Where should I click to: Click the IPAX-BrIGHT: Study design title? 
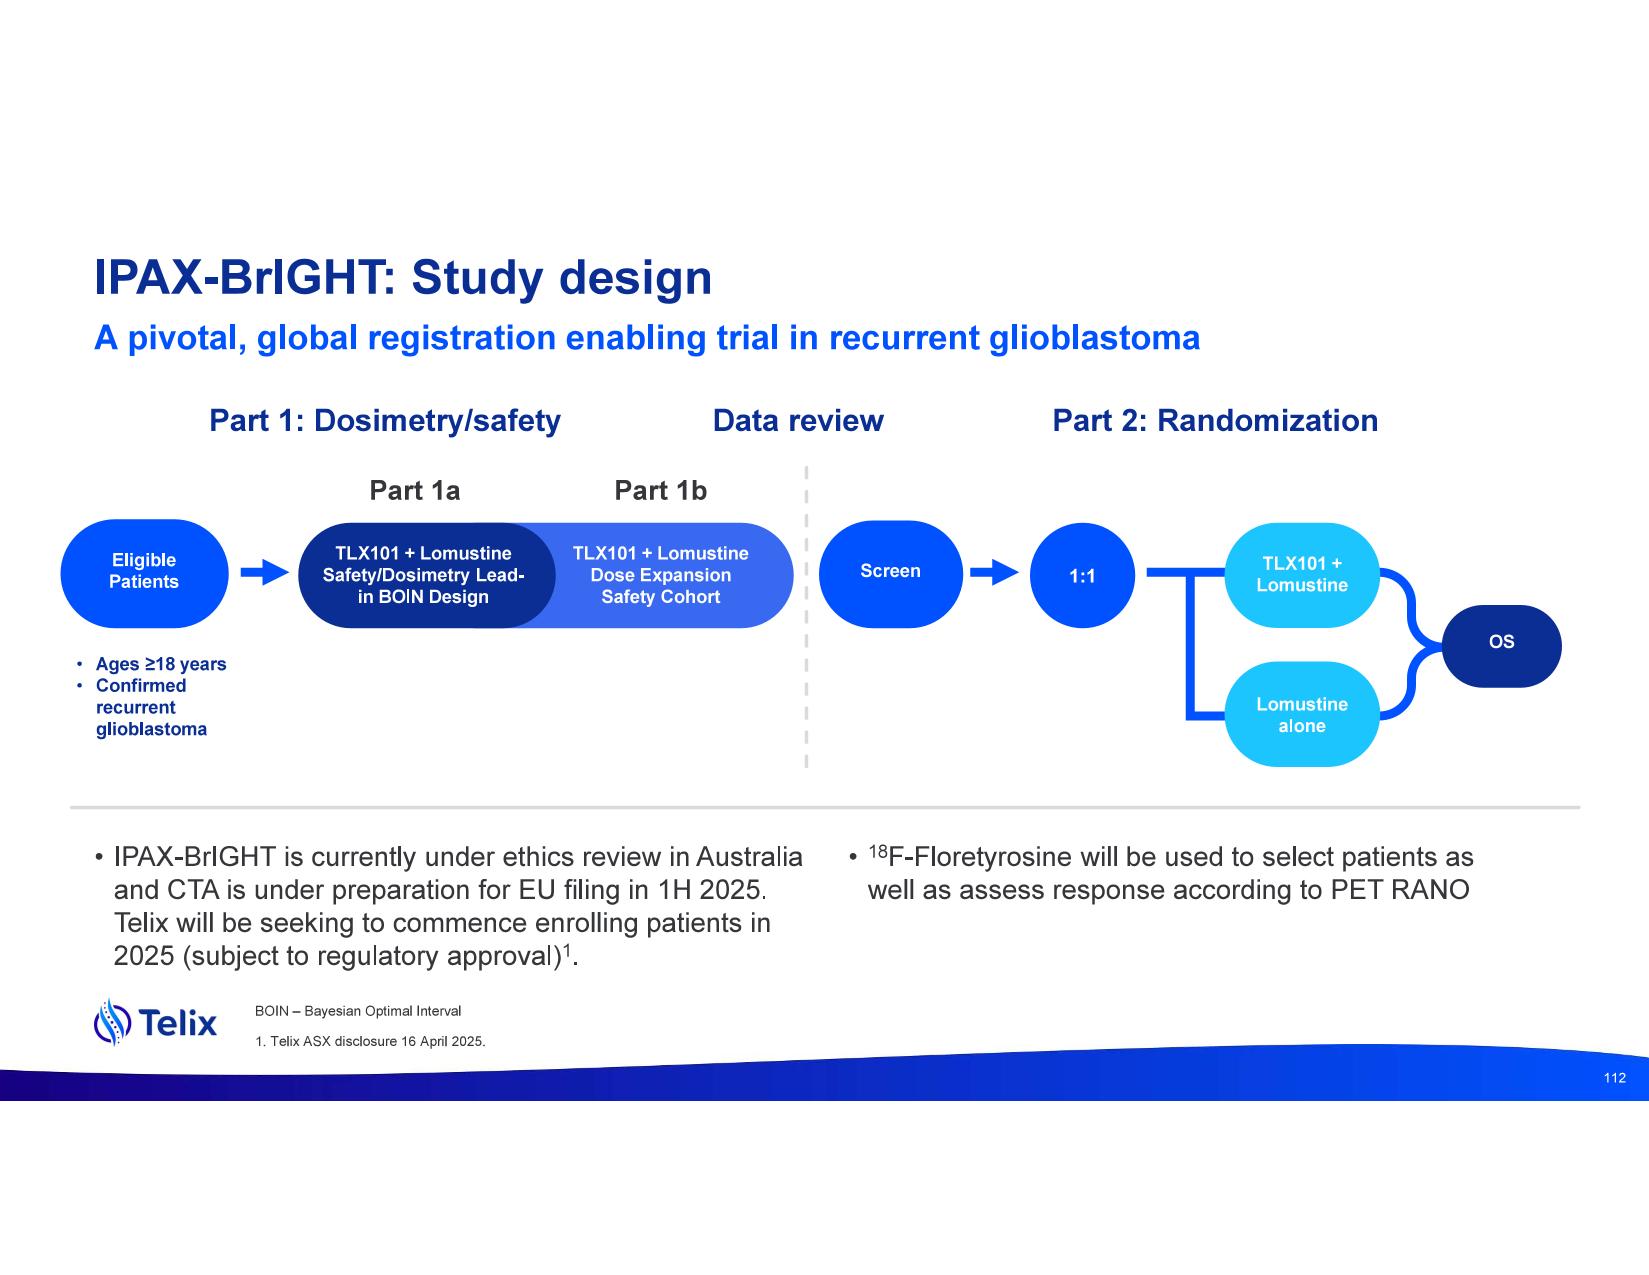pos(402,278)
